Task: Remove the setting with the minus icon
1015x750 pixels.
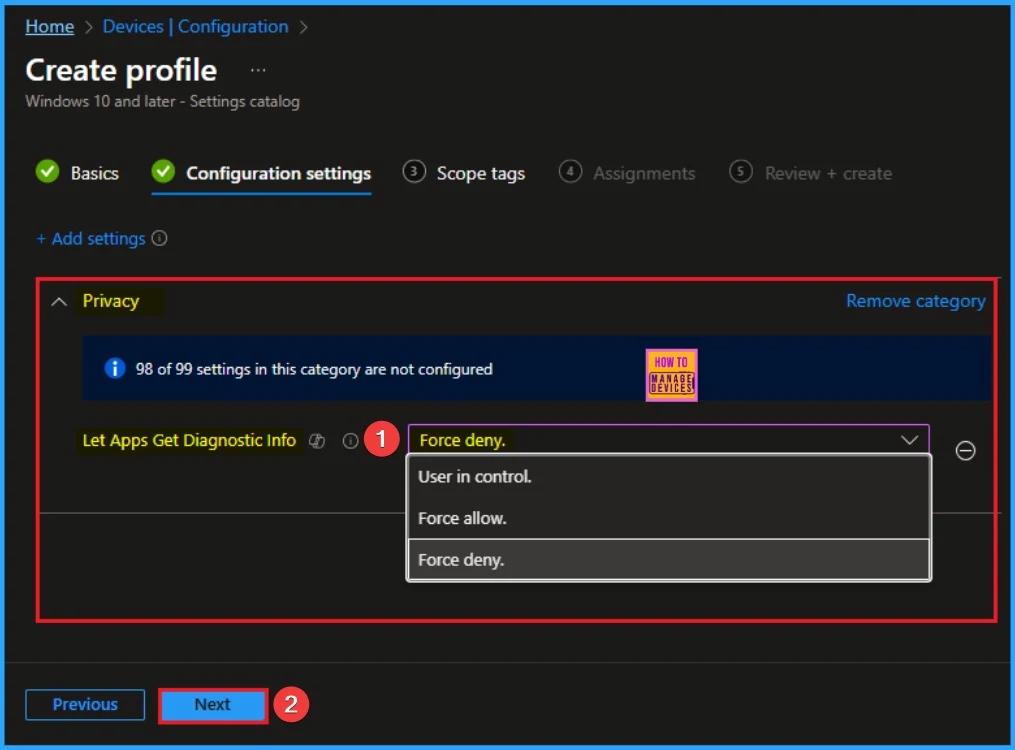Action: click(x=965, y=451)
